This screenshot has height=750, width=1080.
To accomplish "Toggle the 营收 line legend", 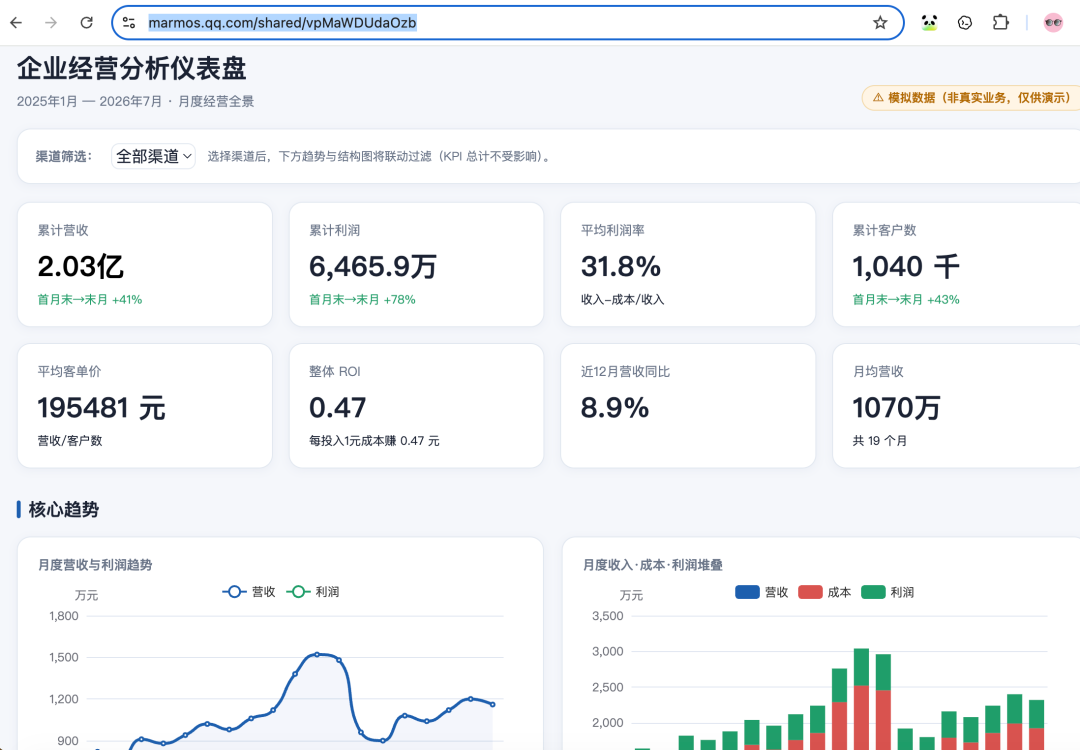I will tap(249, 592).
